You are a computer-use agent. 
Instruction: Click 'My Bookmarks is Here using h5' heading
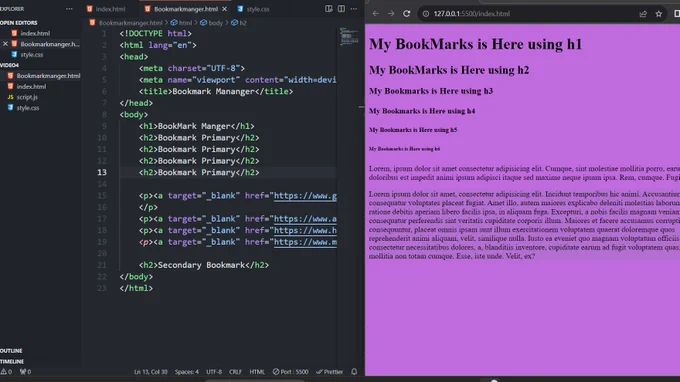(413, 130)
